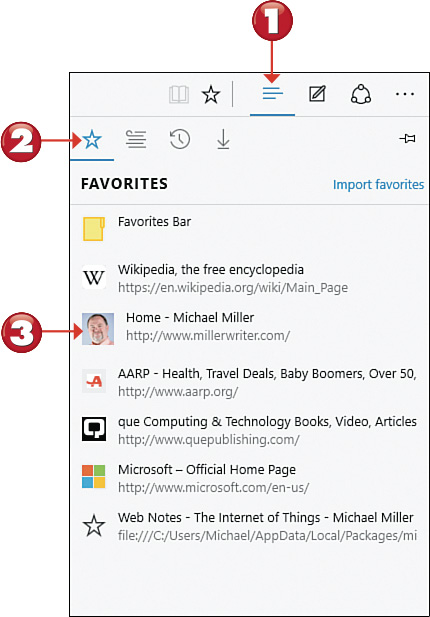
Task: Open the Wikipedia, the free encyclopedia favorite
Action: pyautogui.click(x=249, y=278)
